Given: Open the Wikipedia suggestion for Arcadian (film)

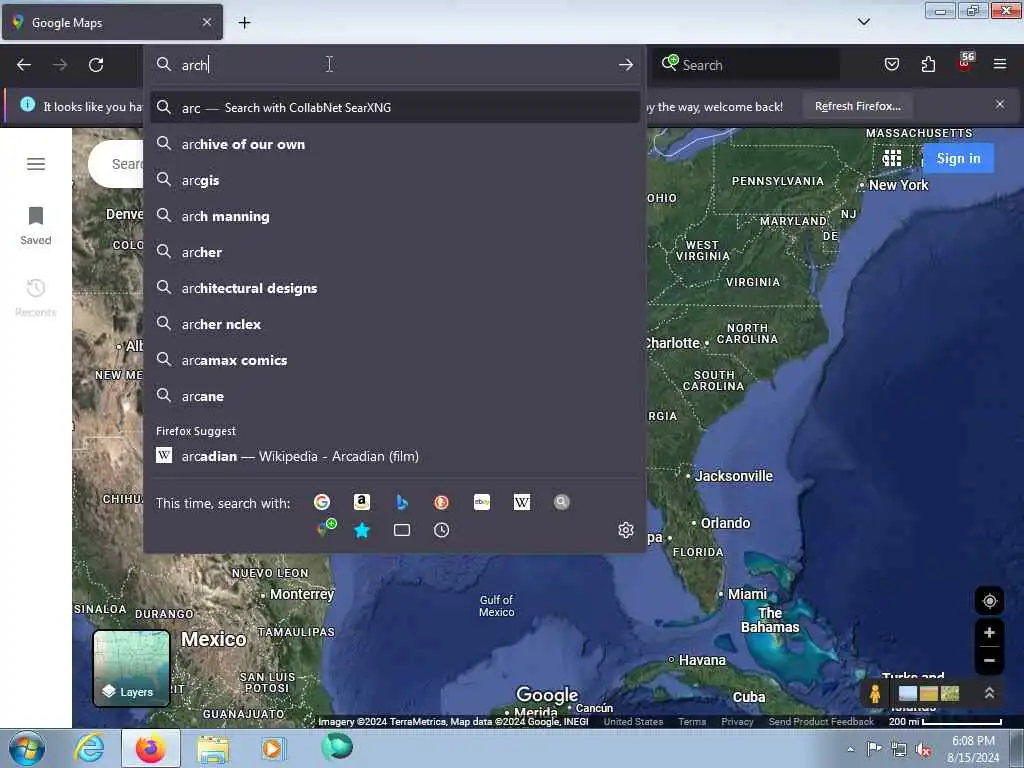Looking at the screenshot, I should (394, 456).
